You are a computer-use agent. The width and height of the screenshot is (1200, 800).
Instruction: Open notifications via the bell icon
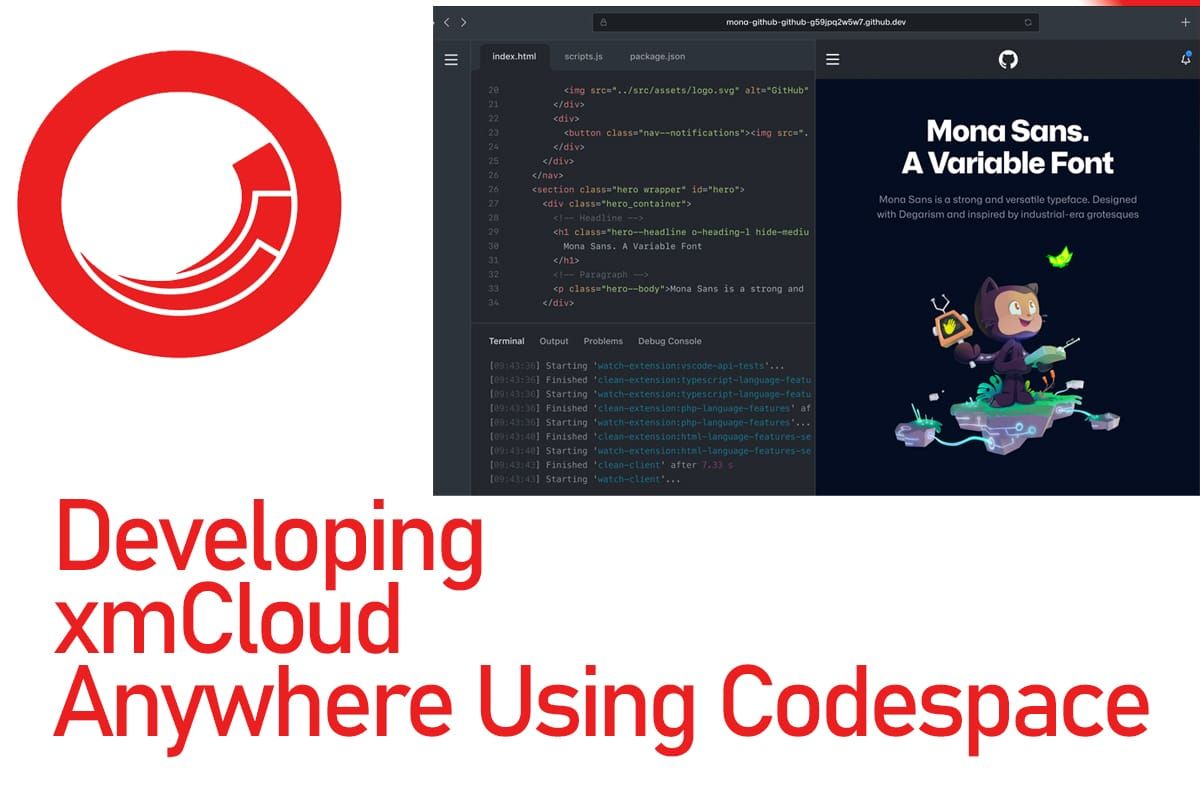[x=1185, y=59]
